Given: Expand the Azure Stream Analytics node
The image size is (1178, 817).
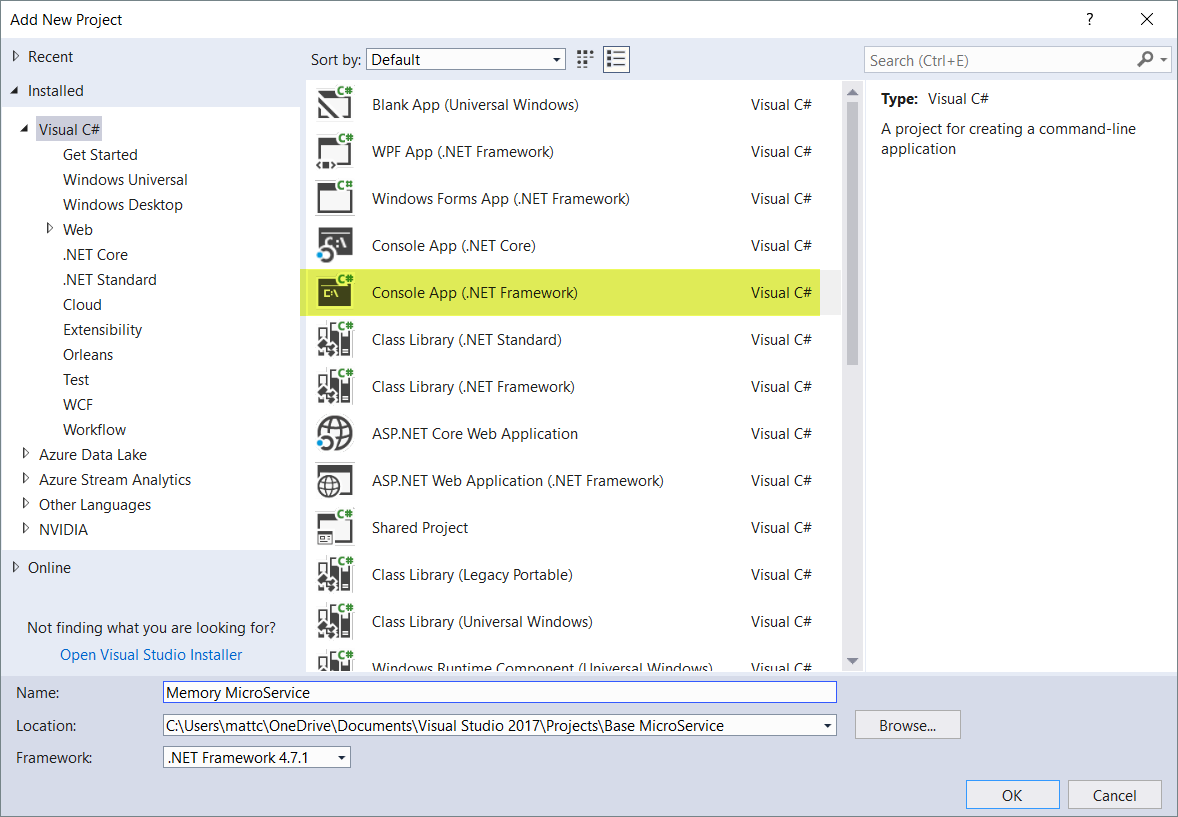Looking at the screenshot, I should point(26,479).
